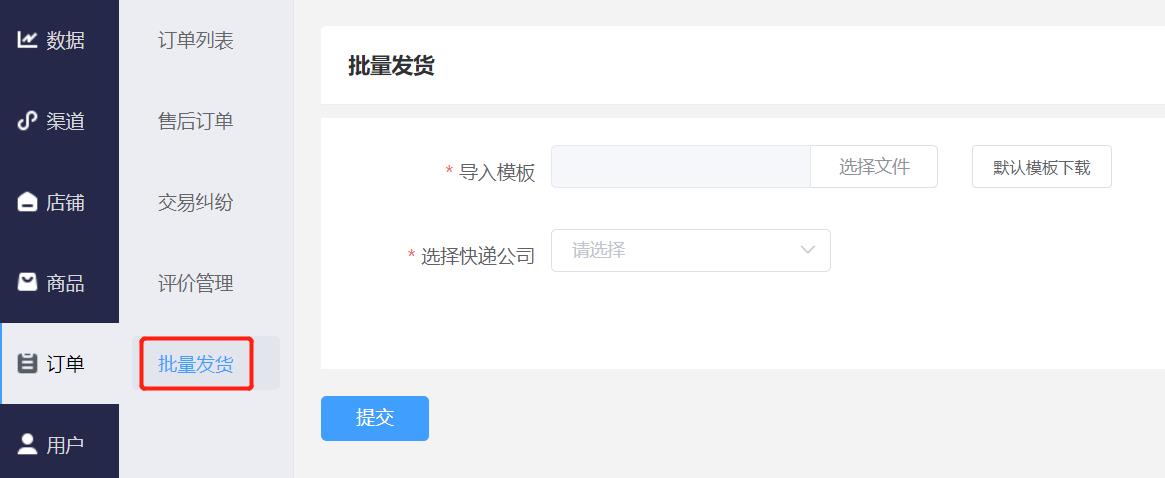1165x478 pixels.
Task: Open the 请选择 courier company dropdown
Action: pyautogui.click(x=691, y=251)
